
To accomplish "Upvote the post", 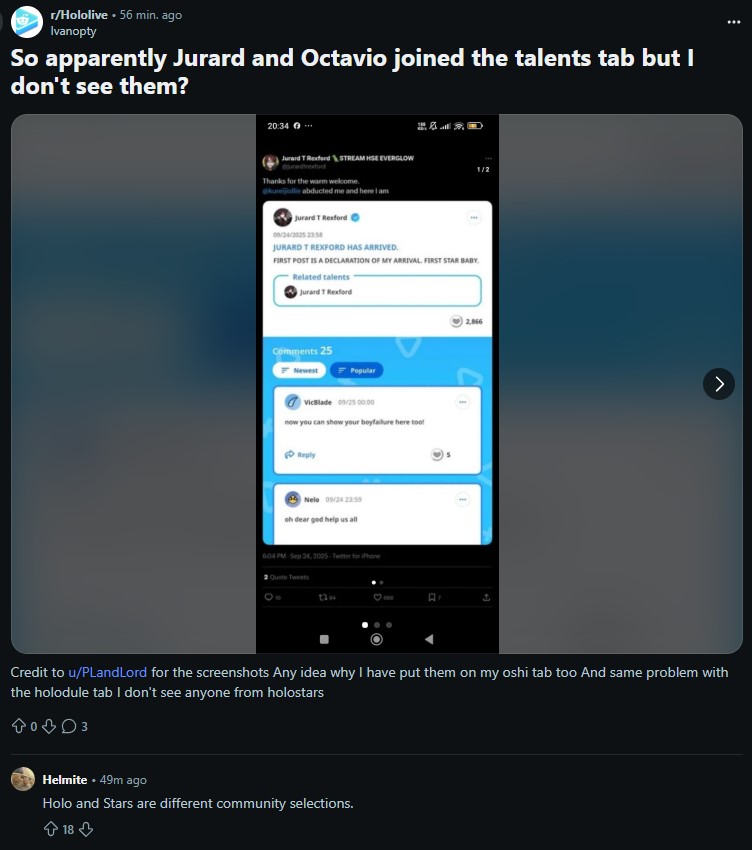I will pyautogui.click(x=18, y=726).
